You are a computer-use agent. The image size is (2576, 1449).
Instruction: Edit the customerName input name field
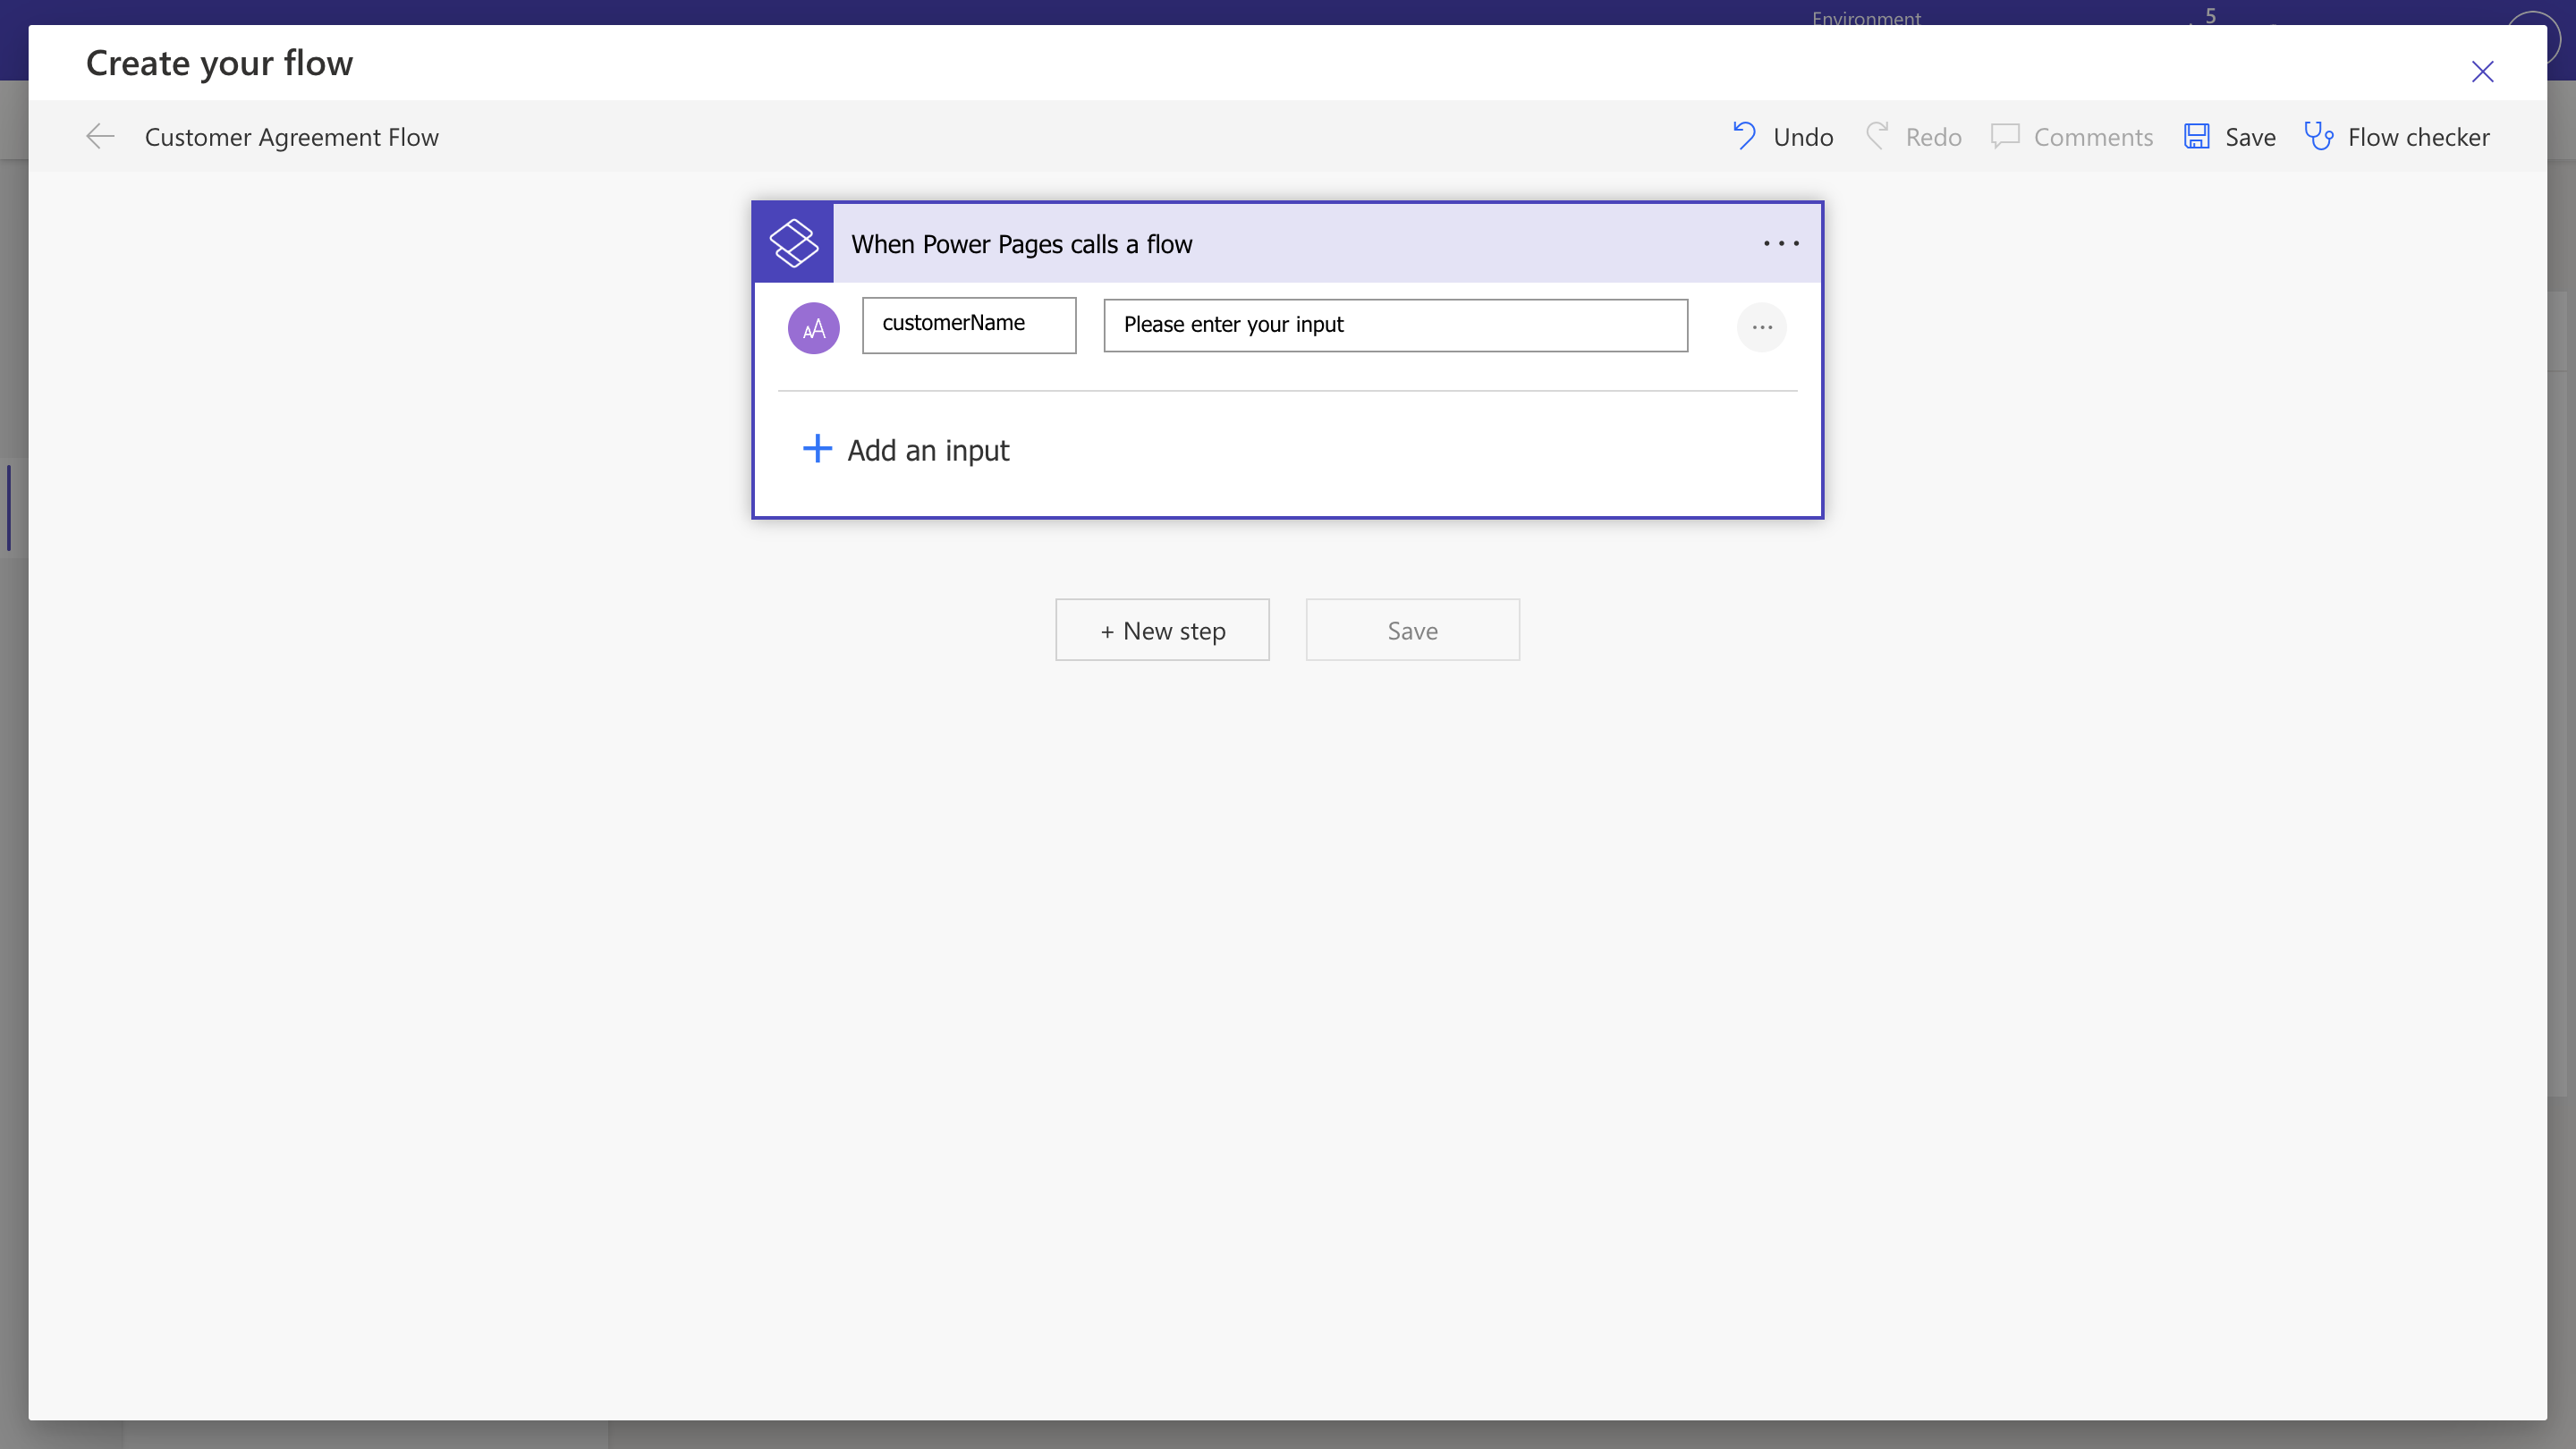[x=968, y=325]
